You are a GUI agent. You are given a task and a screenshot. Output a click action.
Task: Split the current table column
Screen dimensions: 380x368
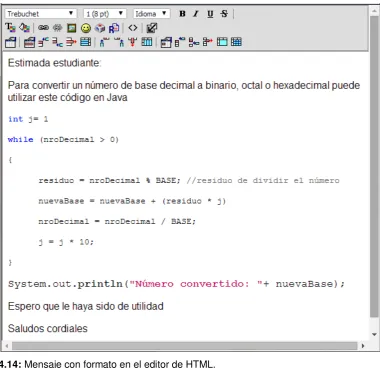(x=147, y=42)
